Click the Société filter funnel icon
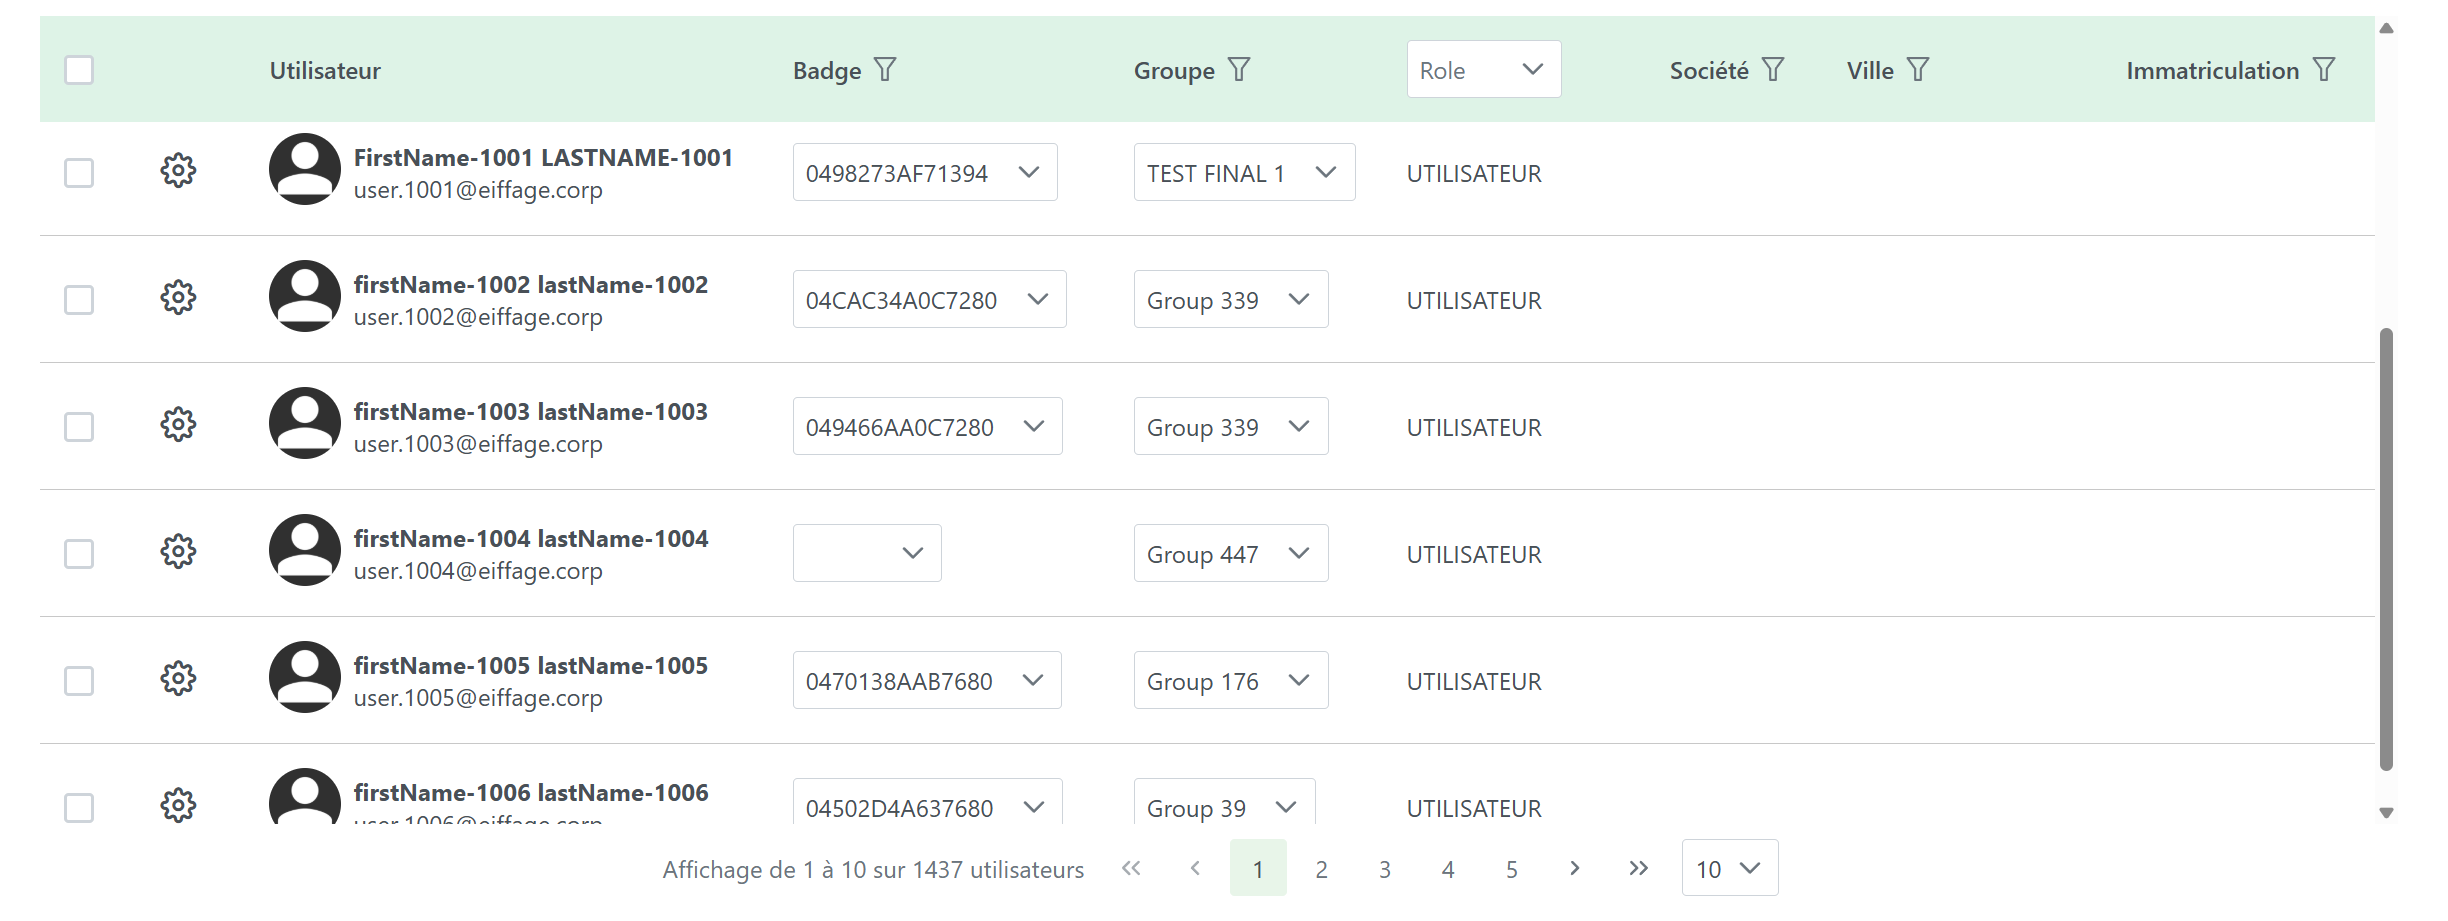This screenshot has height=921, width=2448. (1773, 70)
